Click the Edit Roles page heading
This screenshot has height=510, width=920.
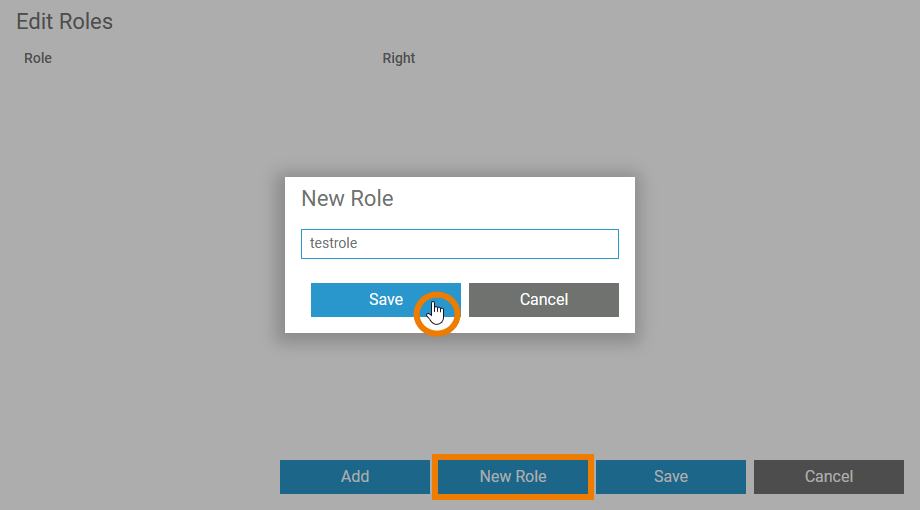click(x=65, y=21)
